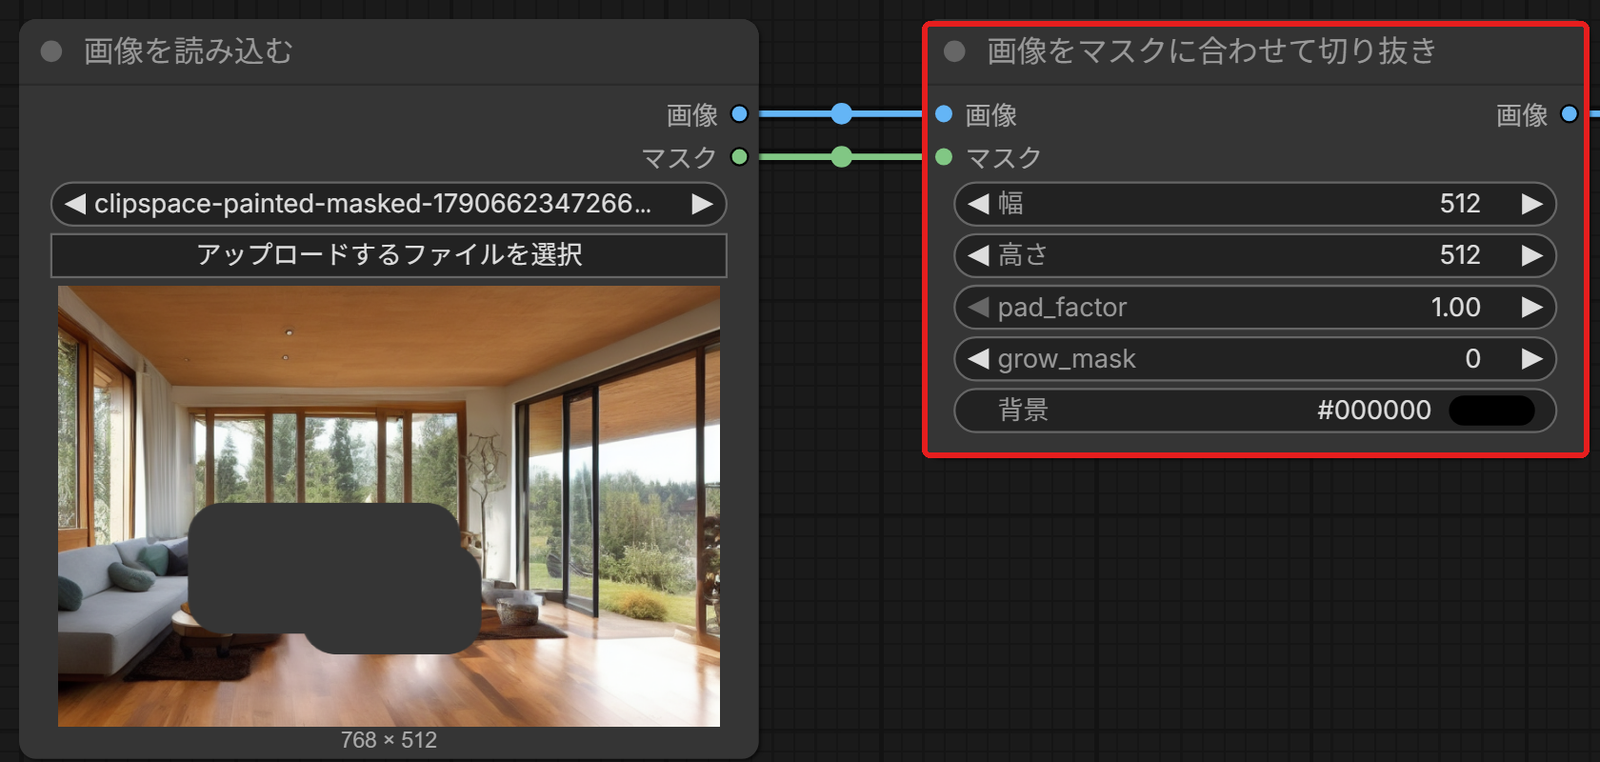Increase pad_factor with right arrow
The image size is (1600, 762).
point(1531,307)
